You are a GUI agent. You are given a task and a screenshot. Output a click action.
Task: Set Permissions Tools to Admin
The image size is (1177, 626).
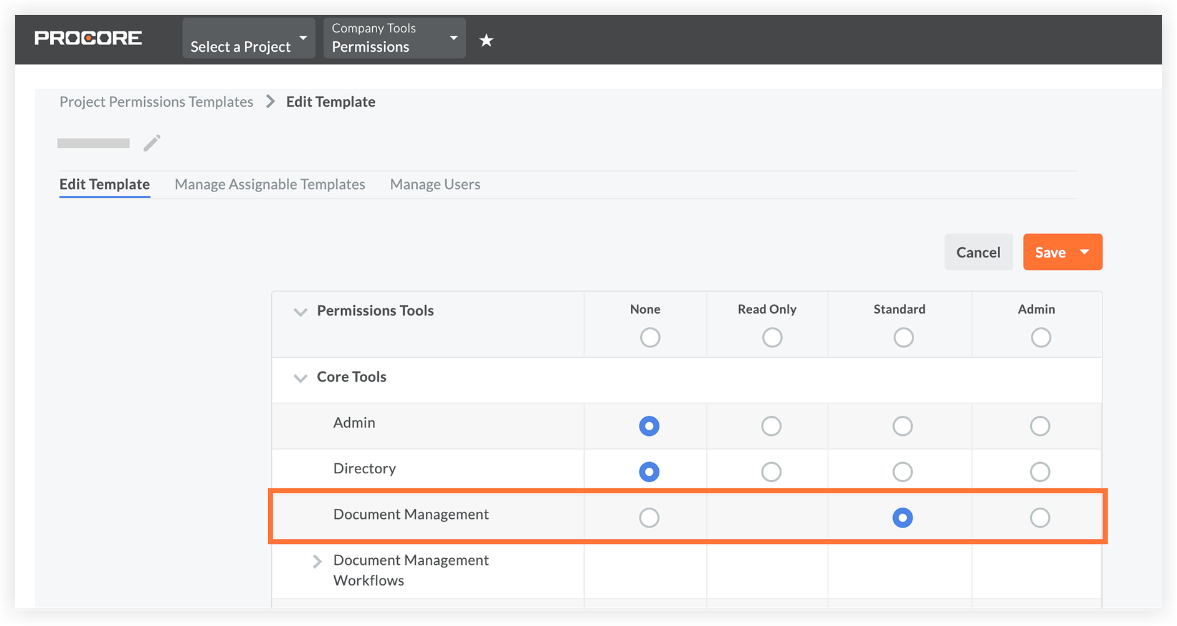pyautogui.click(x=1040, y=338)
